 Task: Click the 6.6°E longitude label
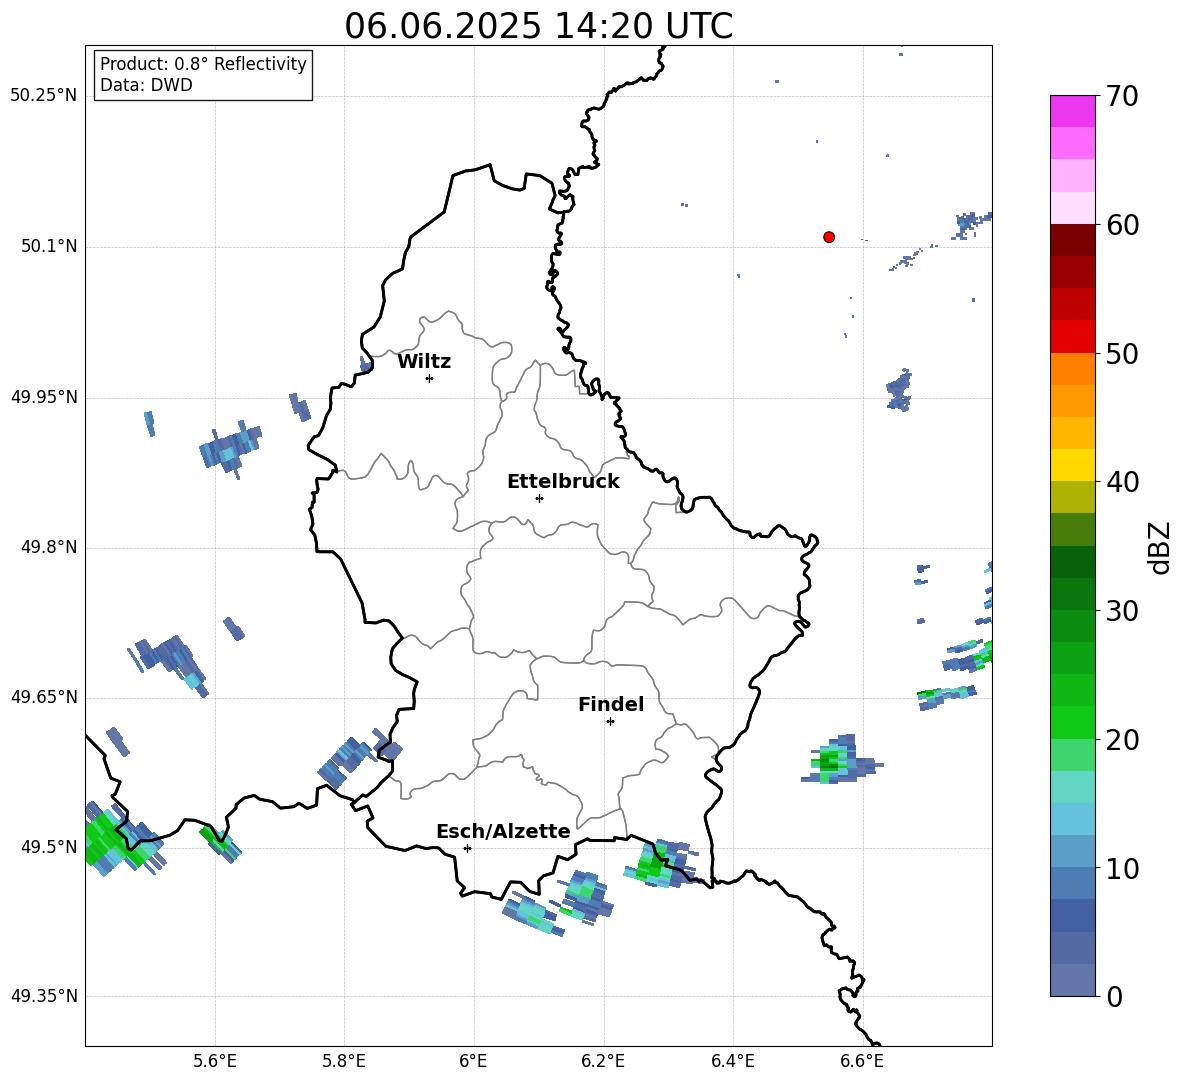(862, 1061)
